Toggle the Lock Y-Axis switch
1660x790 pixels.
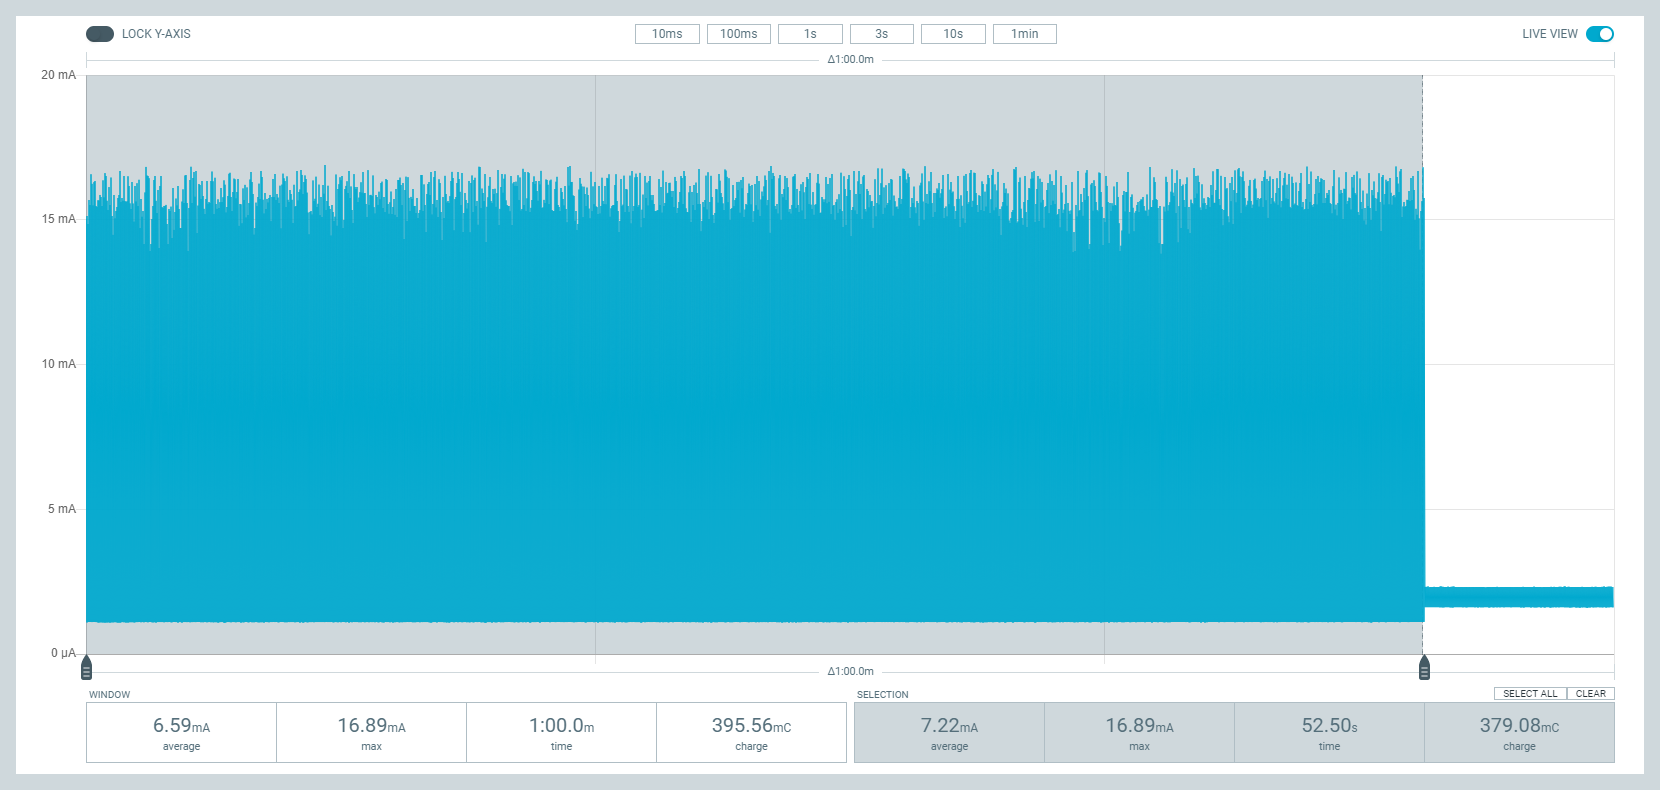pos(100,34)
